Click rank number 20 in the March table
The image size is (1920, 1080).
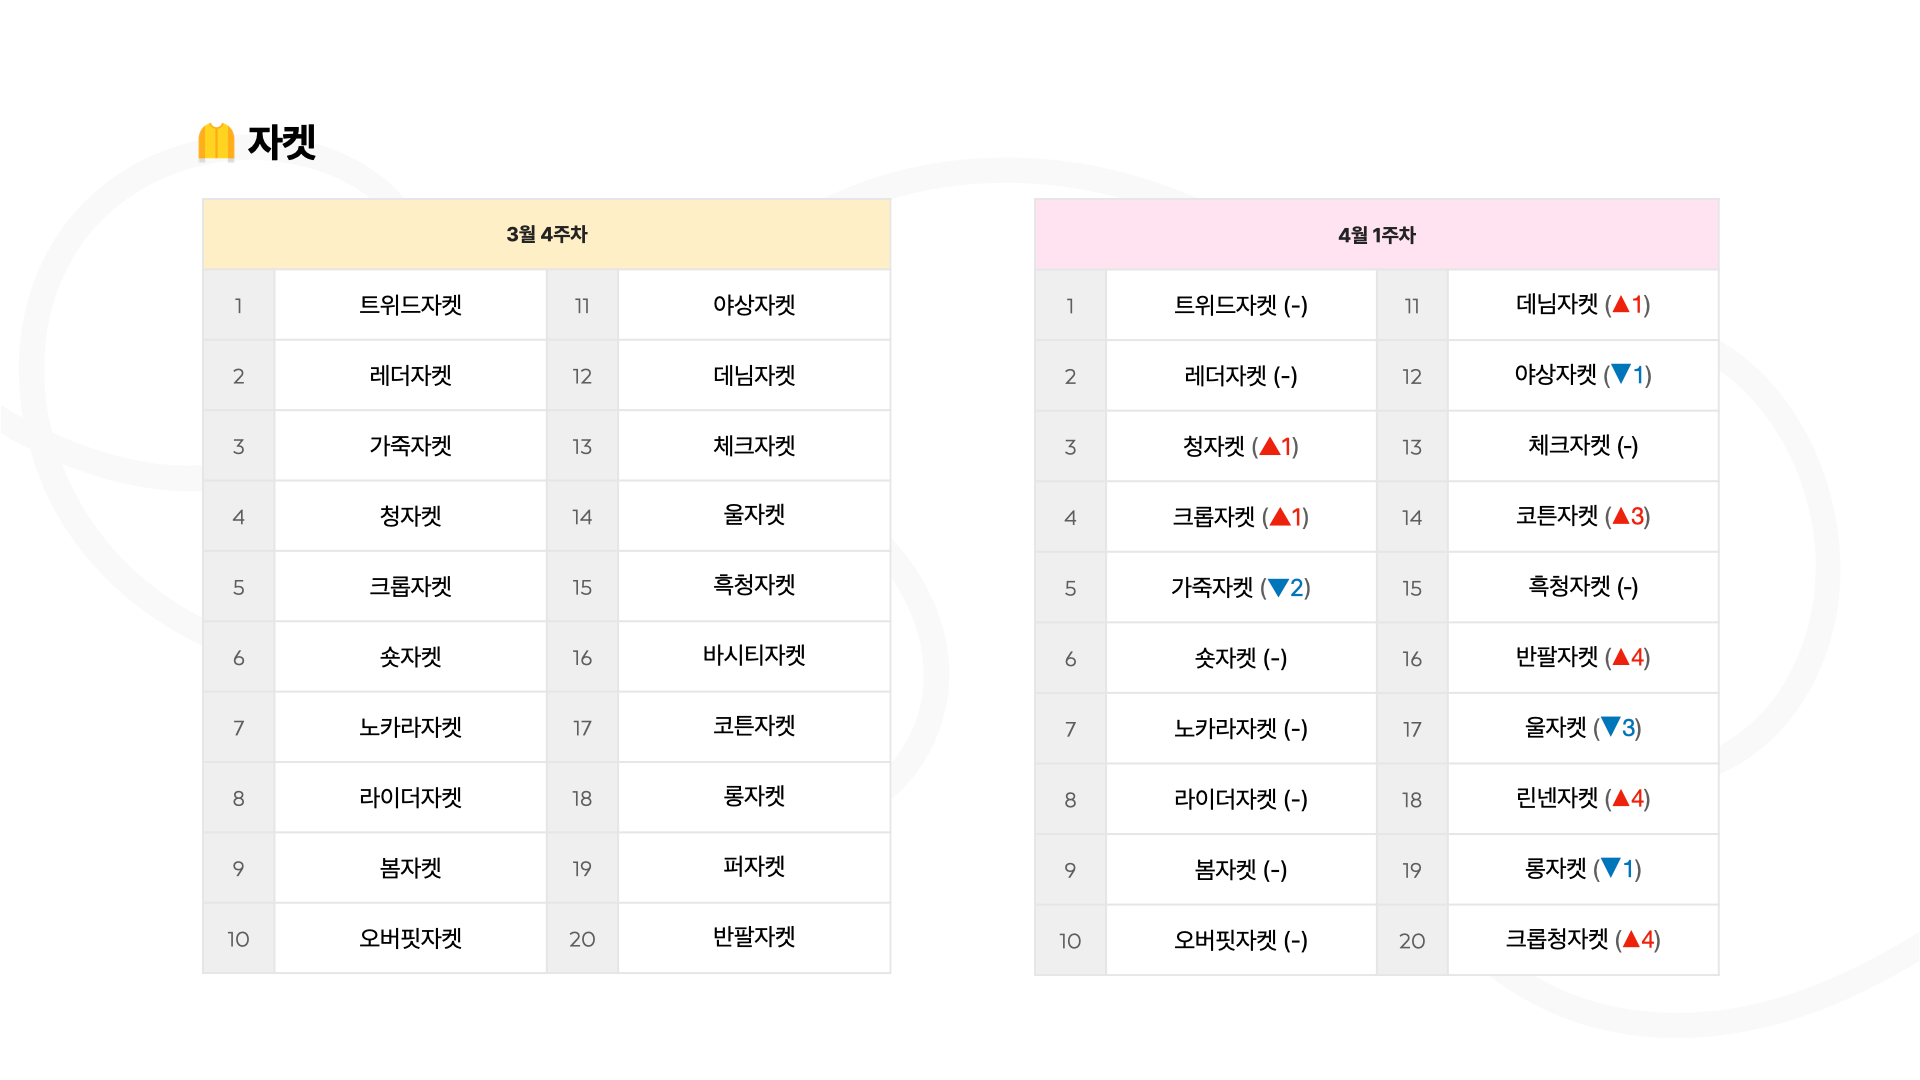[x=582, y=939]
